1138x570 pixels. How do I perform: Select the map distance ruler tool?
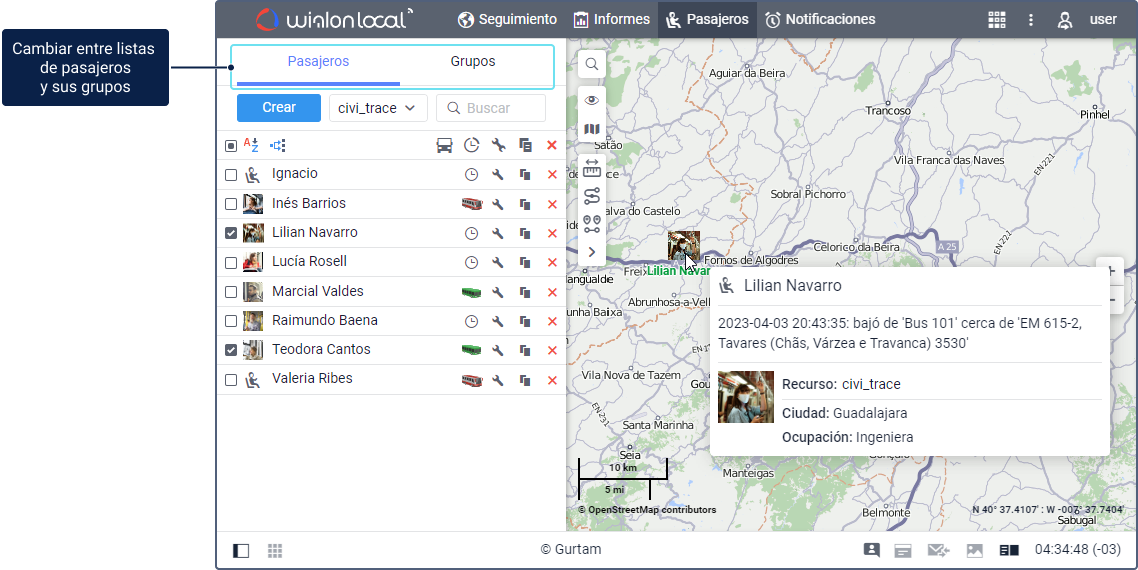click(592, 168)
